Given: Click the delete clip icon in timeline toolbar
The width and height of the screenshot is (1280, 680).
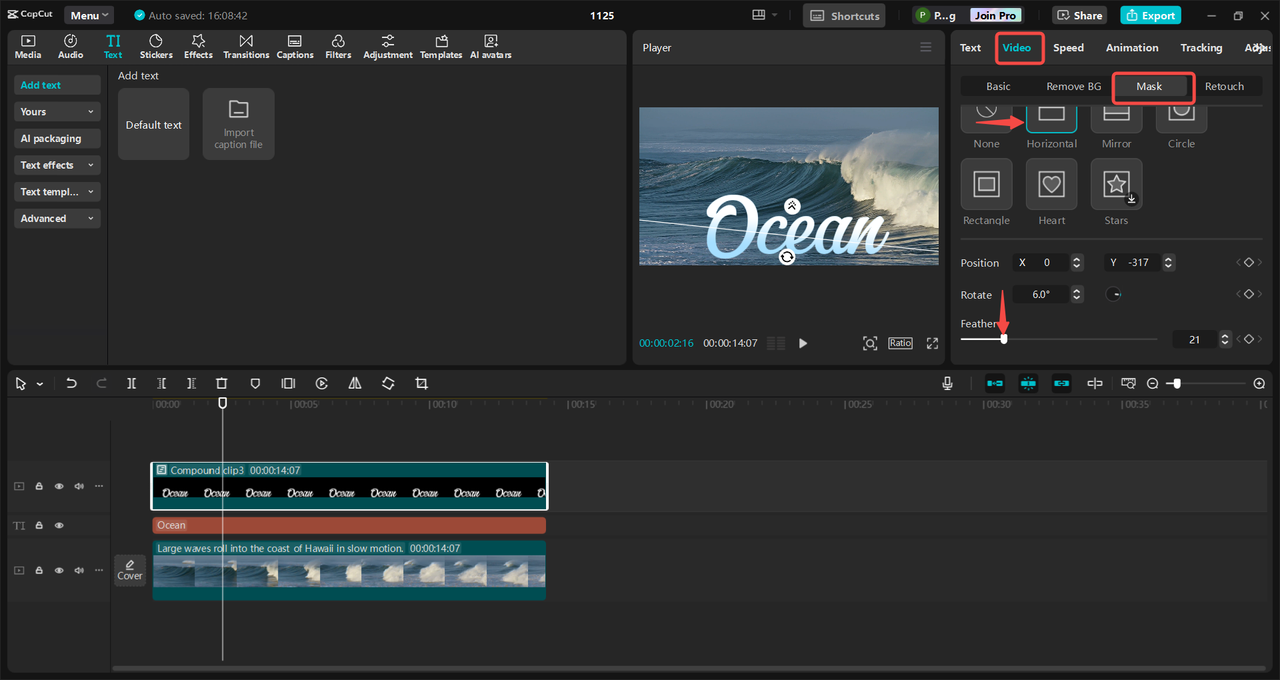Looking at the screenshot, I should 222,384.
